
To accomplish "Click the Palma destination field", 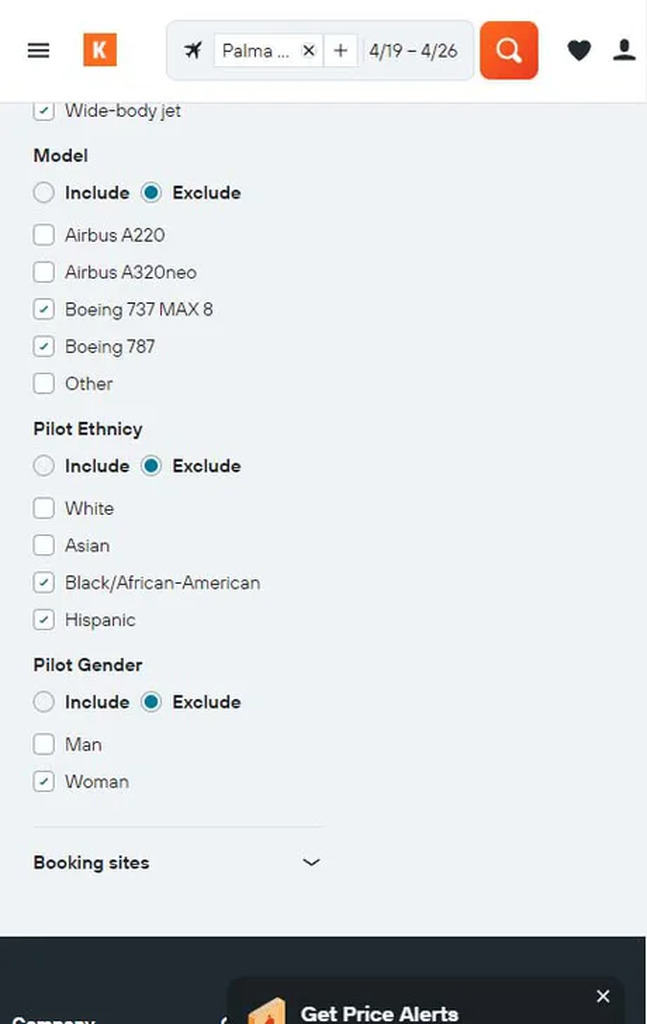I will pos(256,50).
